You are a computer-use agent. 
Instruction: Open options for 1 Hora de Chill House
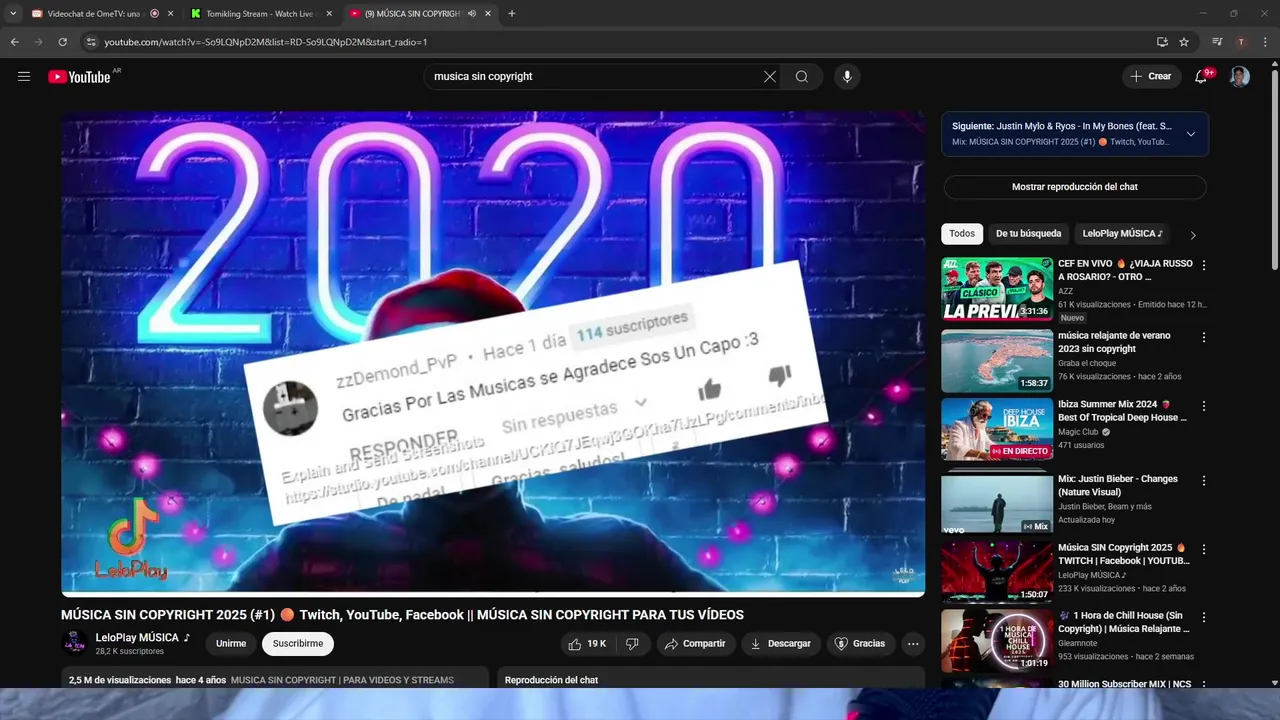coord(1204,617)
